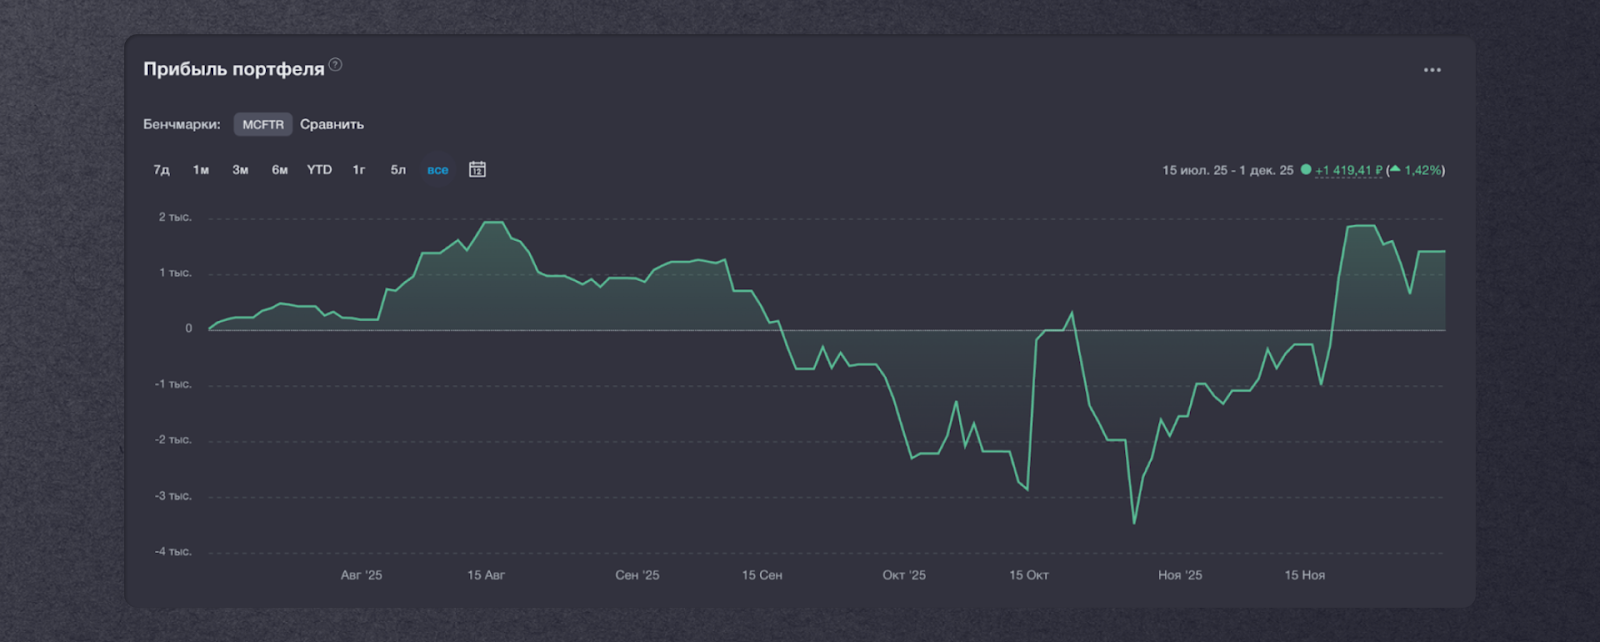This screenshot has height=642, width=1600.
Task: Choose the 3м time range
Action: click(240, 170)
